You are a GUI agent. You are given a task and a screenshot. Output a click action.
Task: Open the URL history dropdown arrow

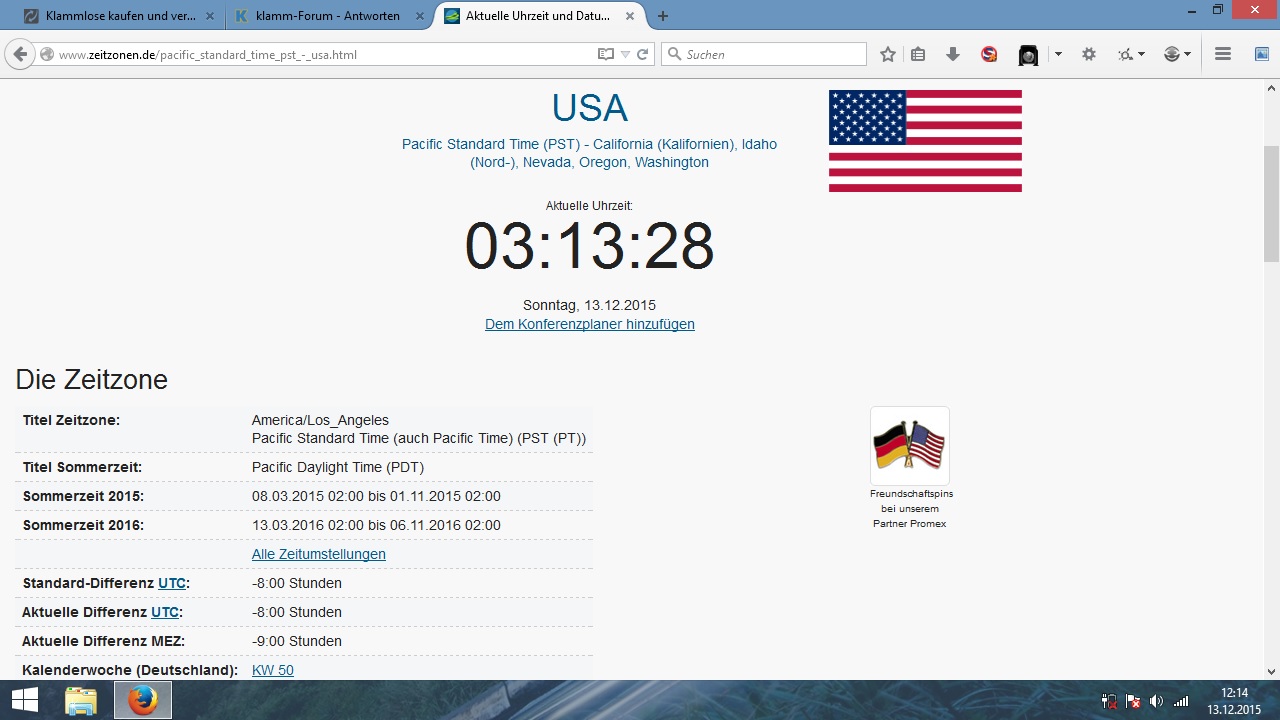coord(625,55)
